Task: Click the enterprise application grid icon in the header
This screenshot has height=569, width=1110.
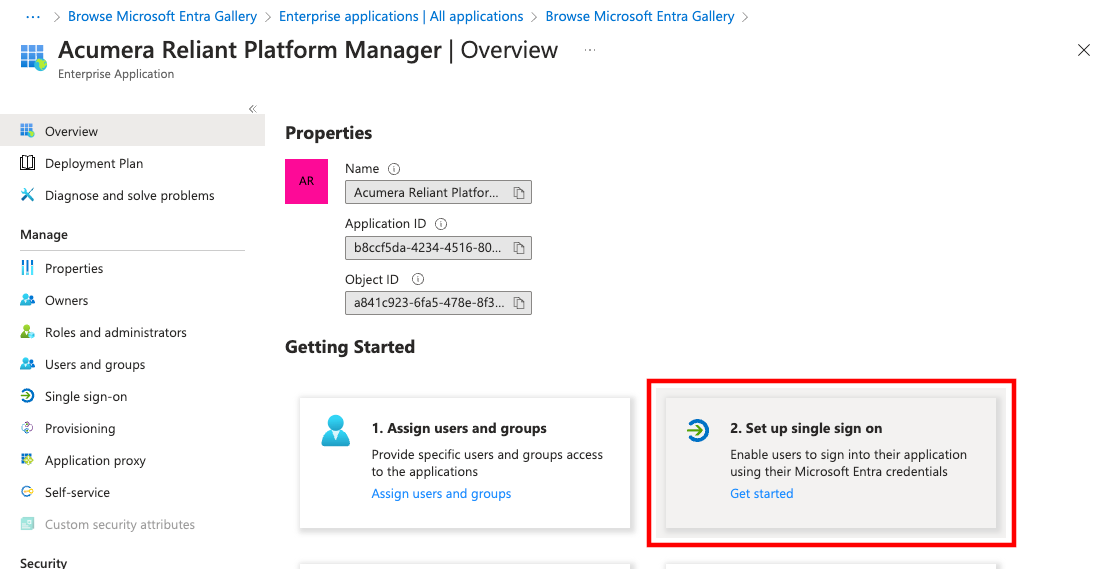Action: point(33,57)
